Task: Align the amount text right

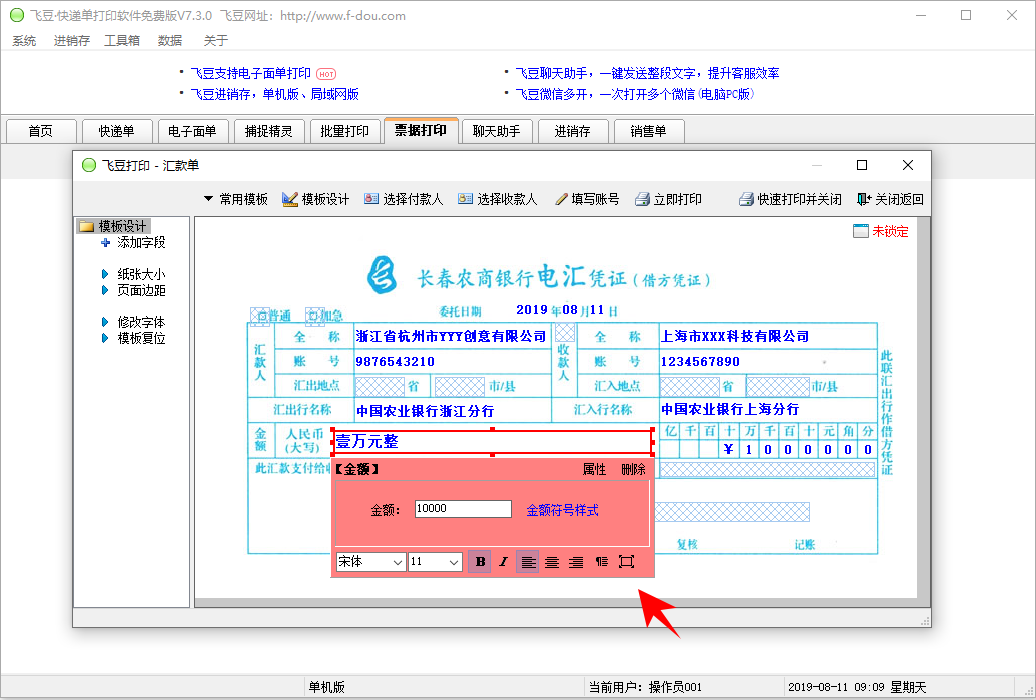Action: pos(576,562)
